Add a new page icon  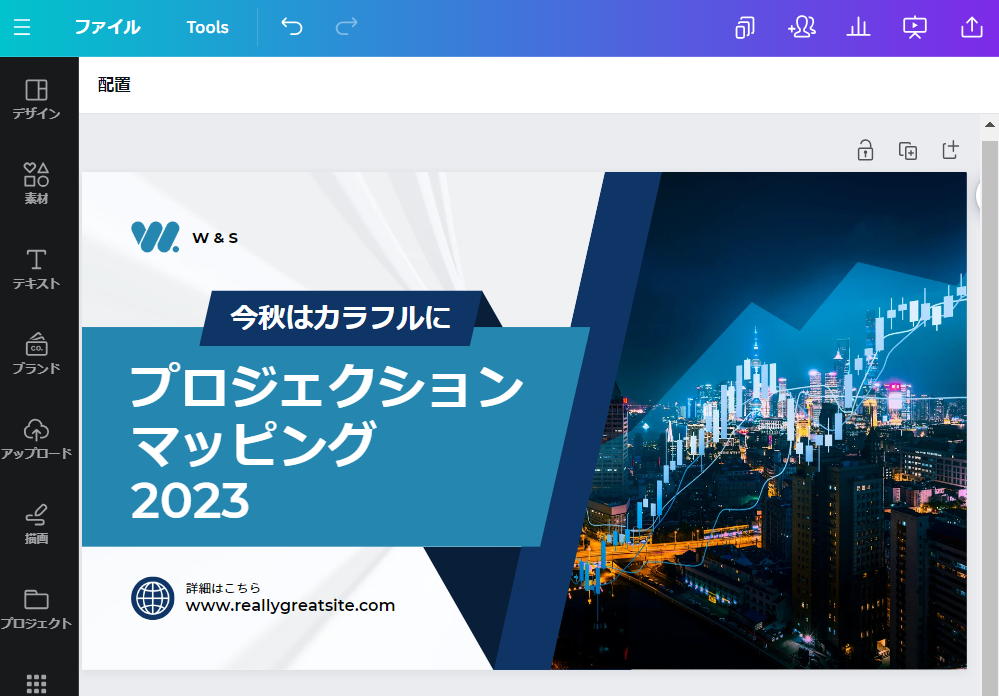950,150
